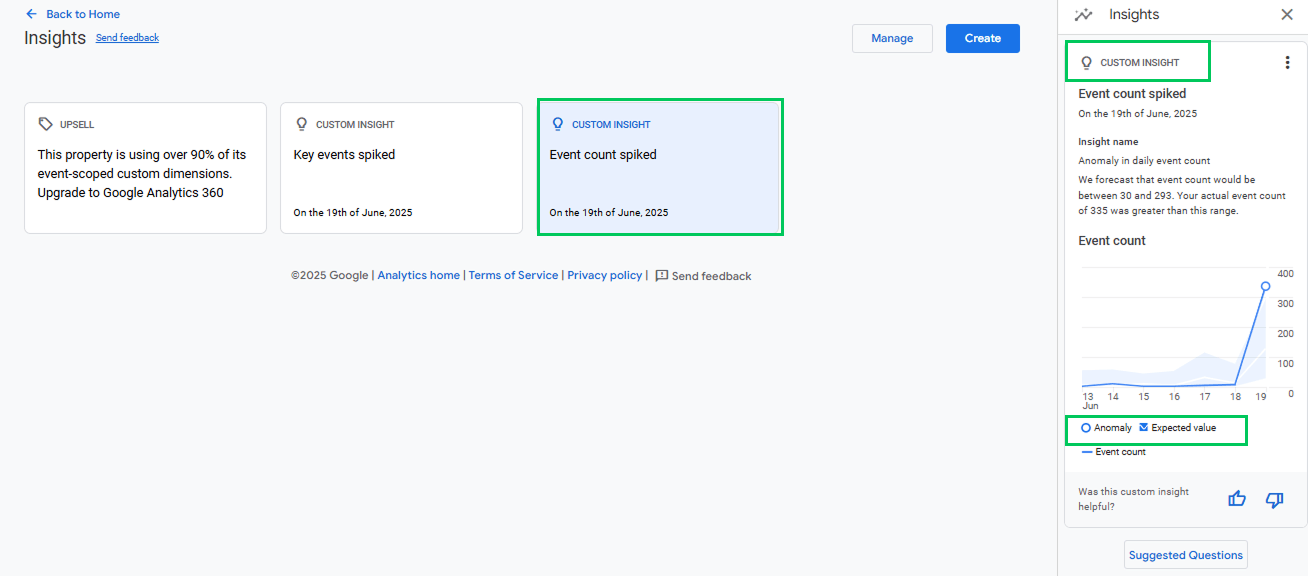This screenshot has height=576, width=1308.
Task: Select the Key events spiked insight card
Action: (x=401, y=168)
